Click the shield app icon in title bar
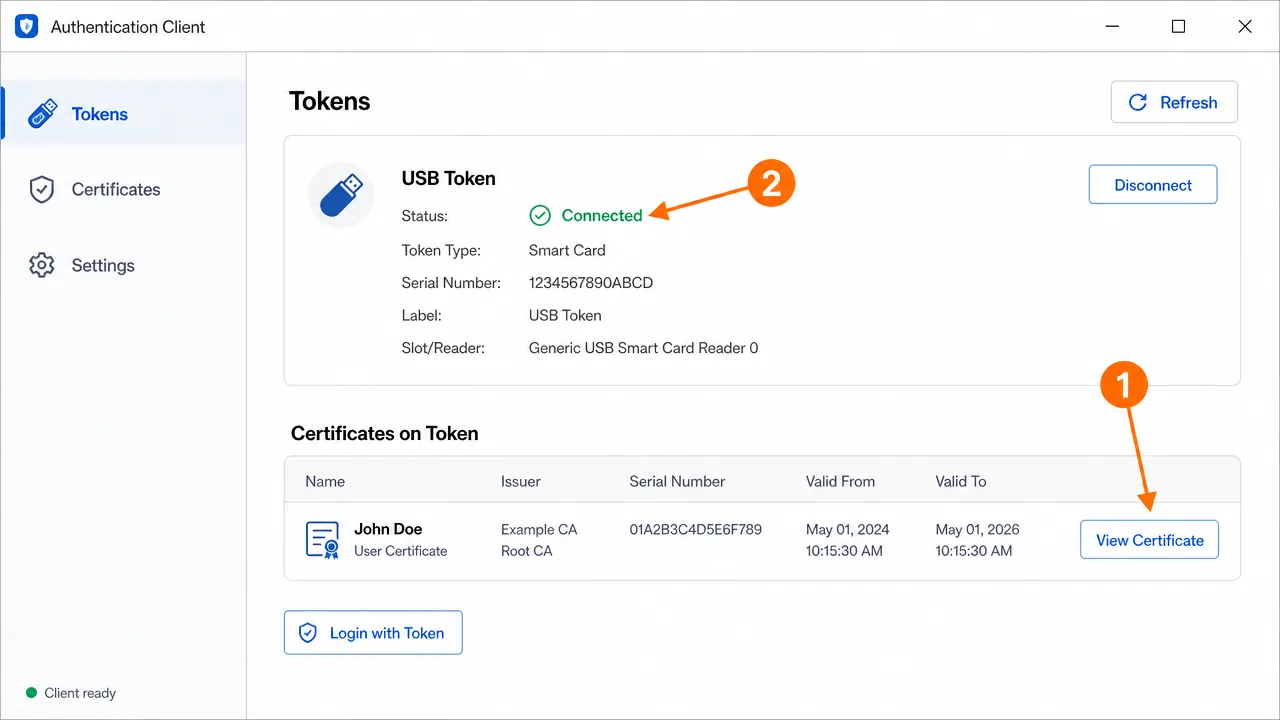This screenshot has width=1280, height=720. (27, 27)
